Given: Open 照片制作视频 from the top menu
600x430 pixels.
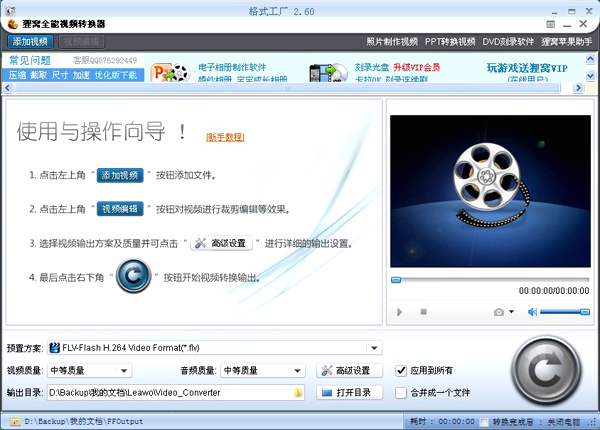Looking at the screenshot, I should 392,42.
